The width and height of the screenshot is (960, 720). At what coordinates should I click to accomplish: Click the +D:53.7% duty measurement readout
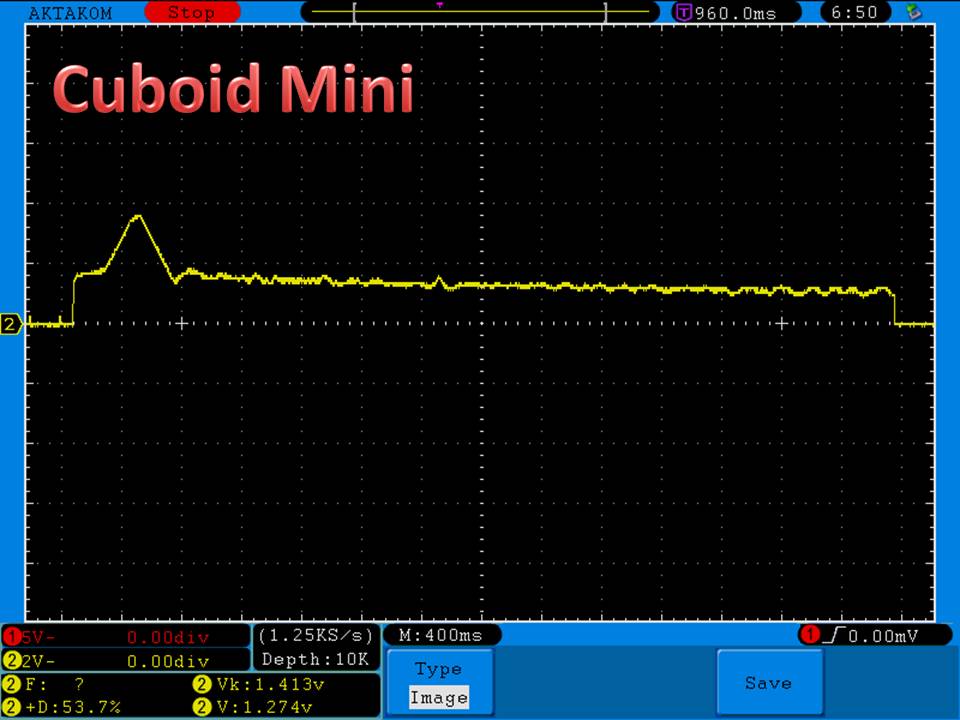(x=70, y=707)
